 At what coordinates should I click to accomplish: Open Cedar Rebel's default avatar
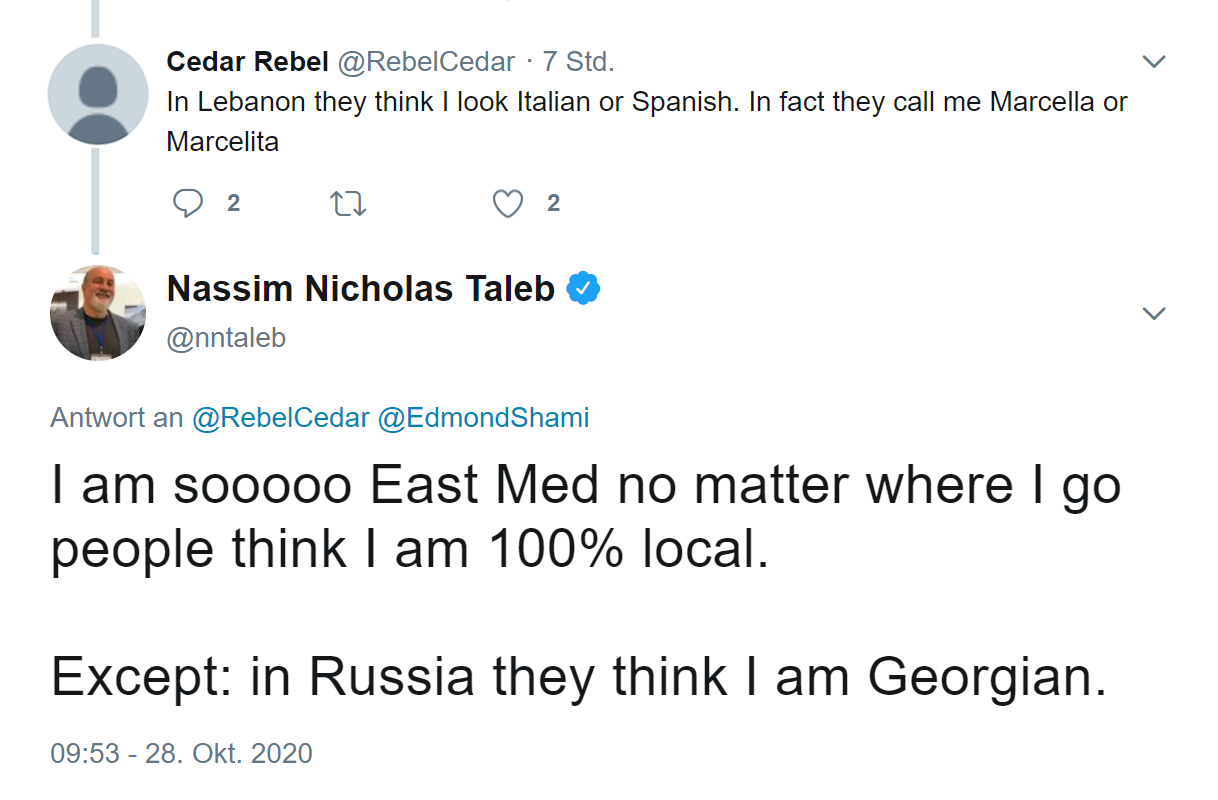[97, 93]
